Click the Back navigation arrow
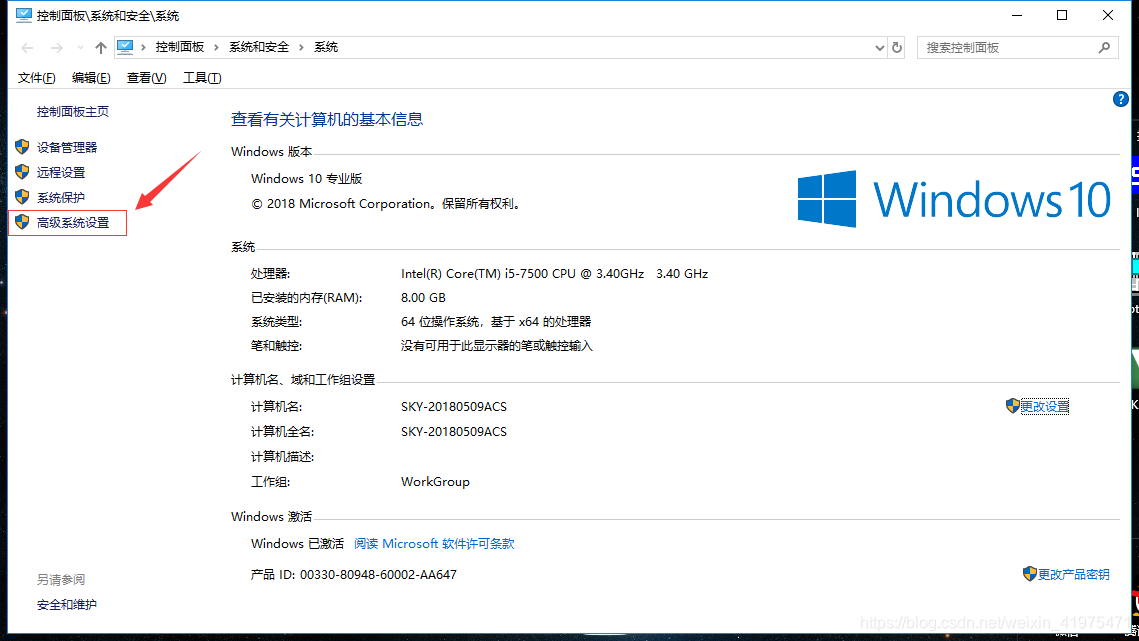Viewport: 1139px width, 641px height. 28,48
